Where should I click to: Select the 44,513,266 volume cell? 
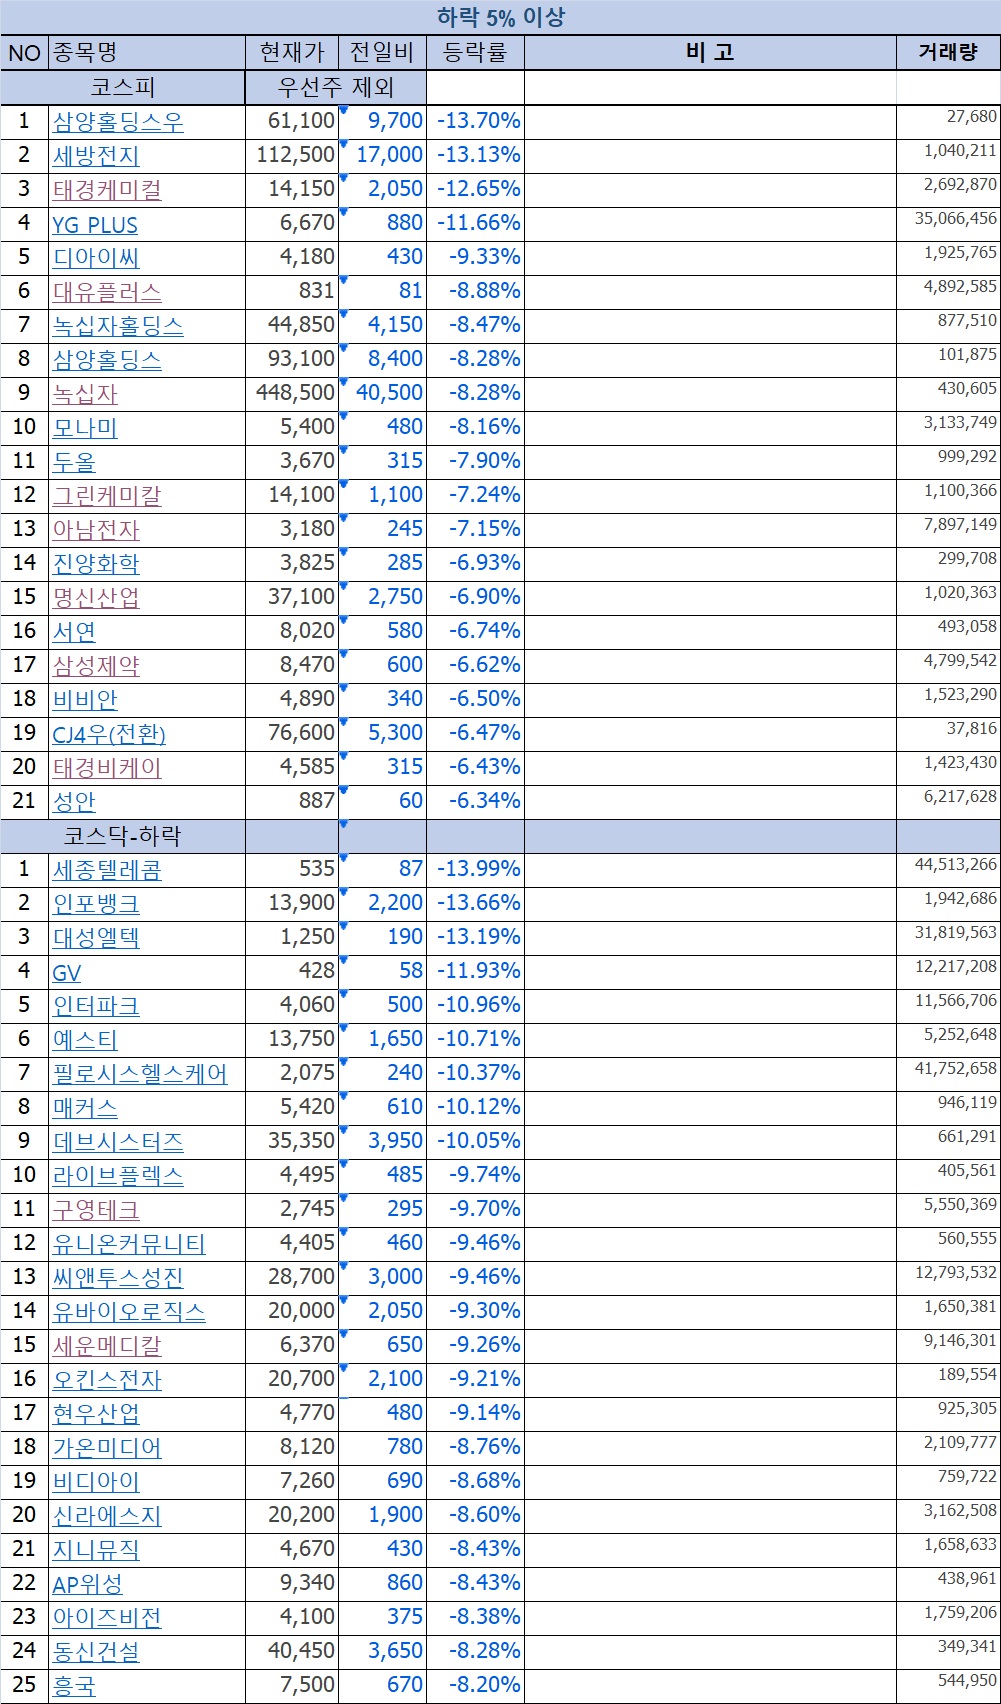(x=948, y=869)
